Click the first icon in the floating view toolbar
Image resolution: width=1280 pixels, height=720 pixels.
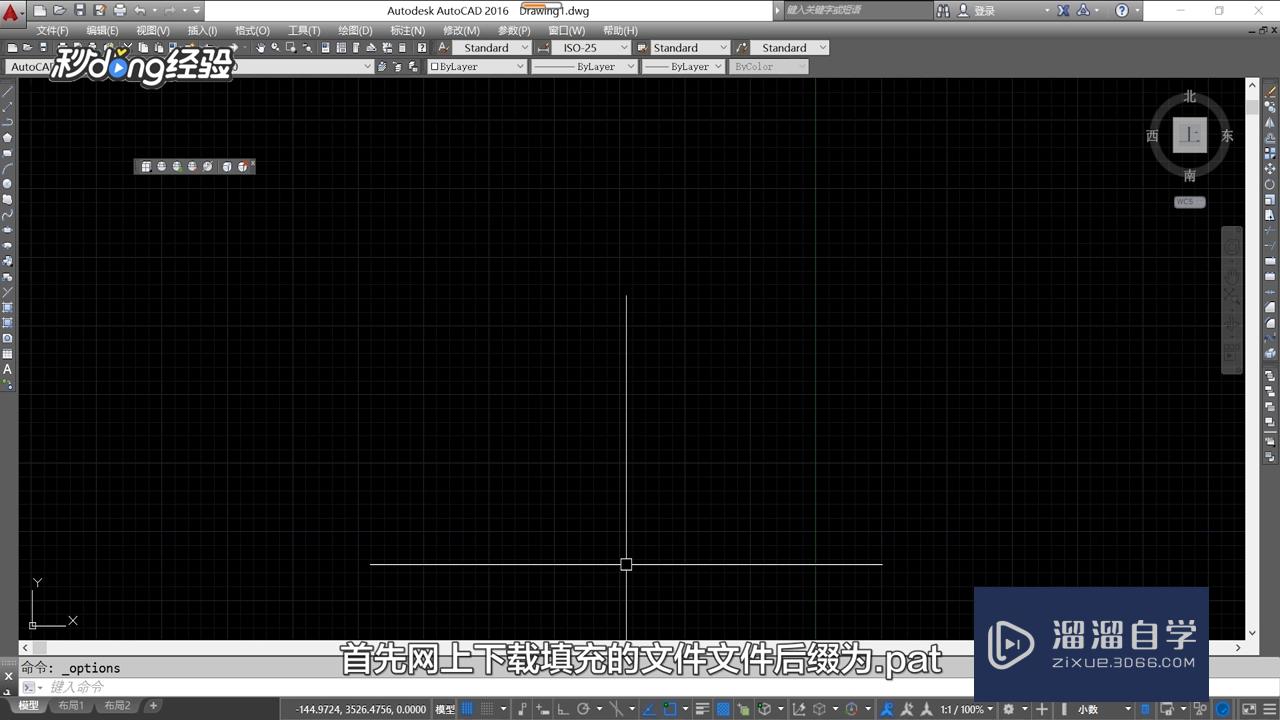tap(146, 166)
